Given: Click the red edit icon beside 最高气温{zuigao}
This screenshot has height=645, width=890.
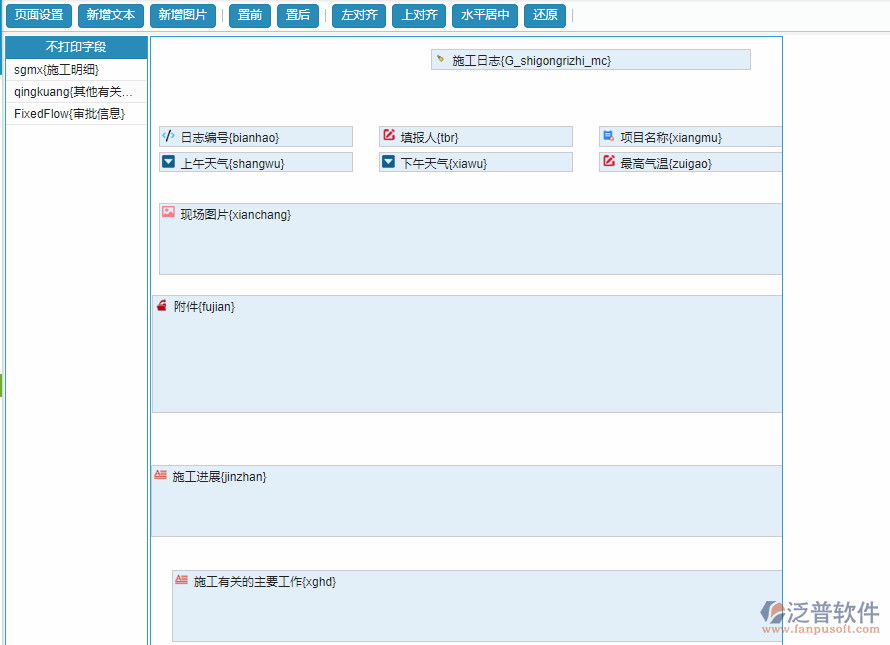Looking at the screenshot, I should tap(608, 161).
